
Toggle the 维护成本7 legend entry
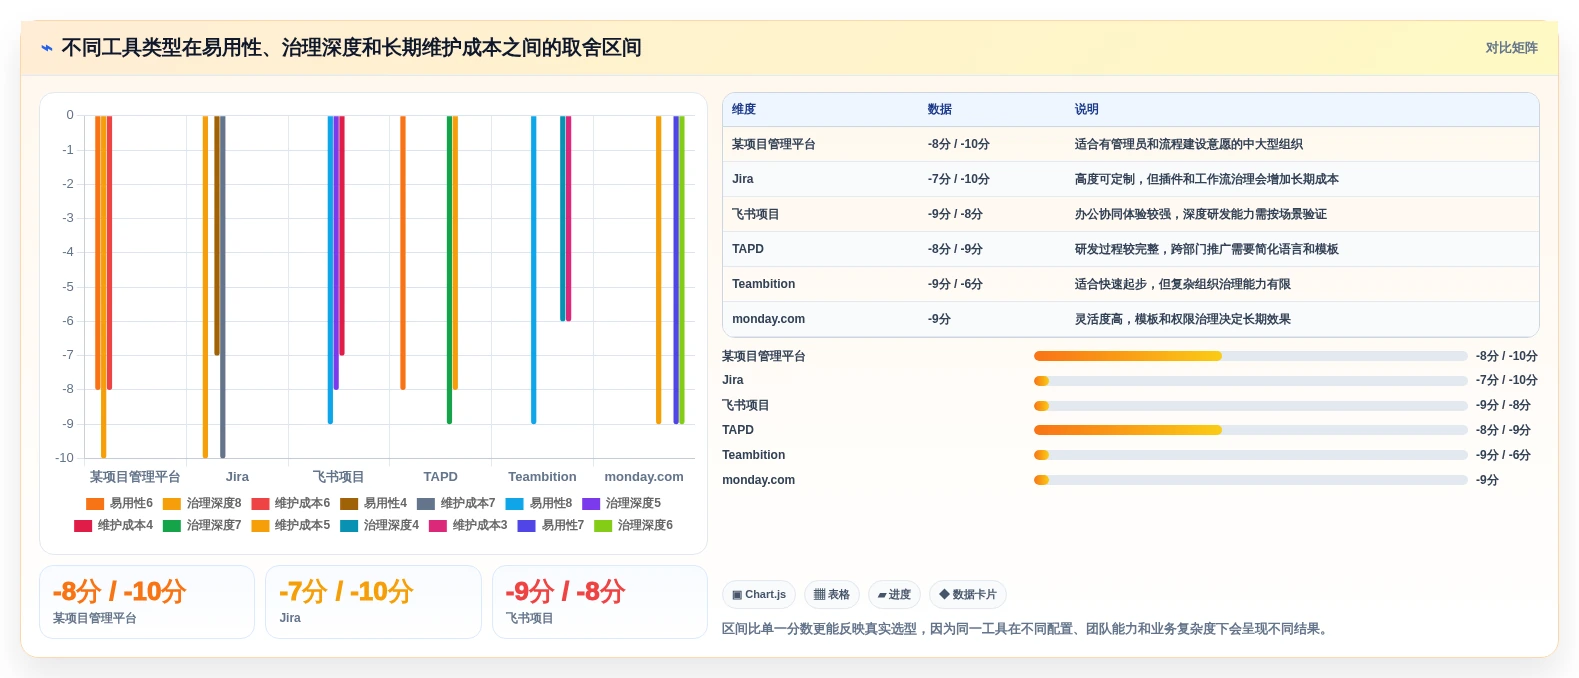tap(456, 504)
